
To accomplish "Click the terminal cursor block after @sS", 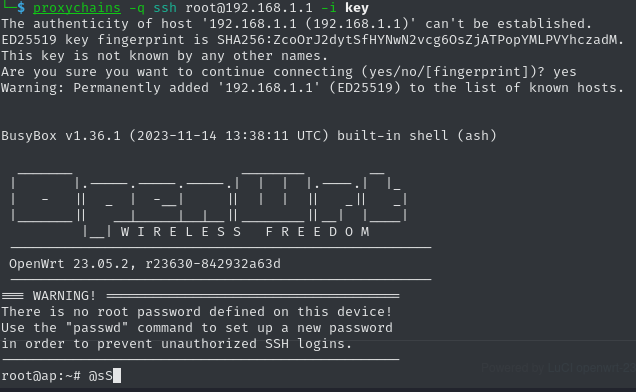I will tap(117, 376).
